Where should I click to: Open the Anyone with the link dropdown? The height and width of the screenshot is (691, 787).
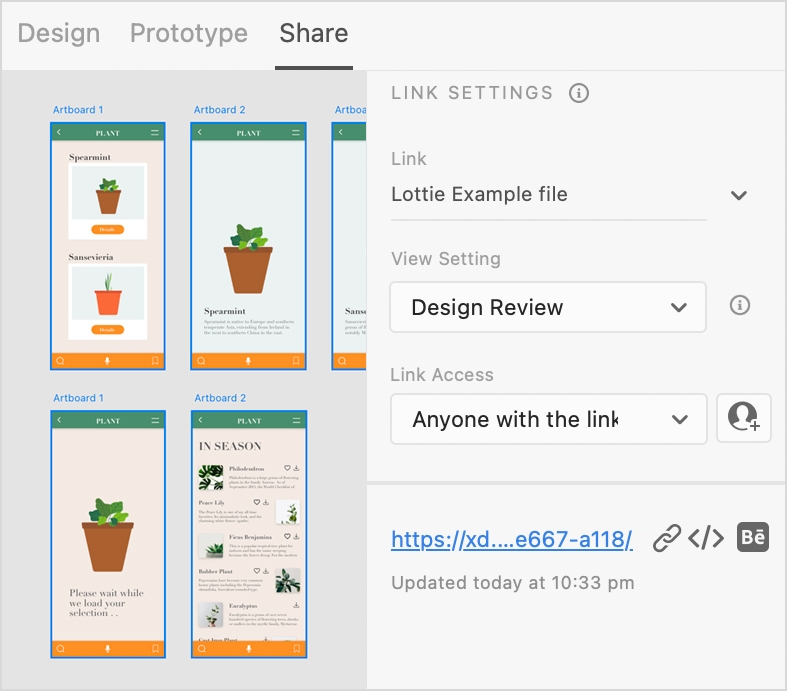[x=549, y=419]
